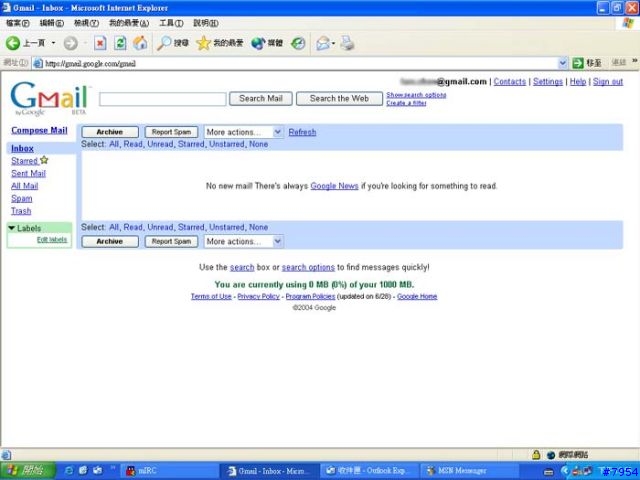Image resolution: width=640 pixels, height=480 pixels.
Task: Click the star icon beside Starred
Action: coord(44,160)
